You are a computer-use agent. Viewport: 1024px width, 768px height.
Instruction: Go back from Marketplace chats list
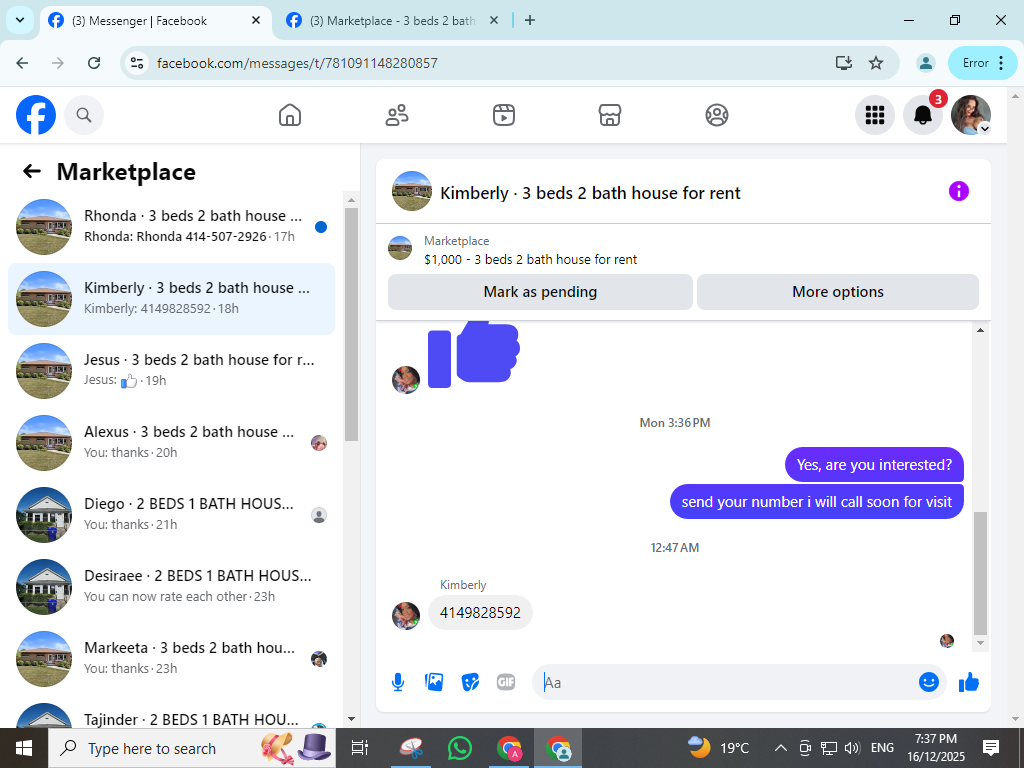coord(31,172)
